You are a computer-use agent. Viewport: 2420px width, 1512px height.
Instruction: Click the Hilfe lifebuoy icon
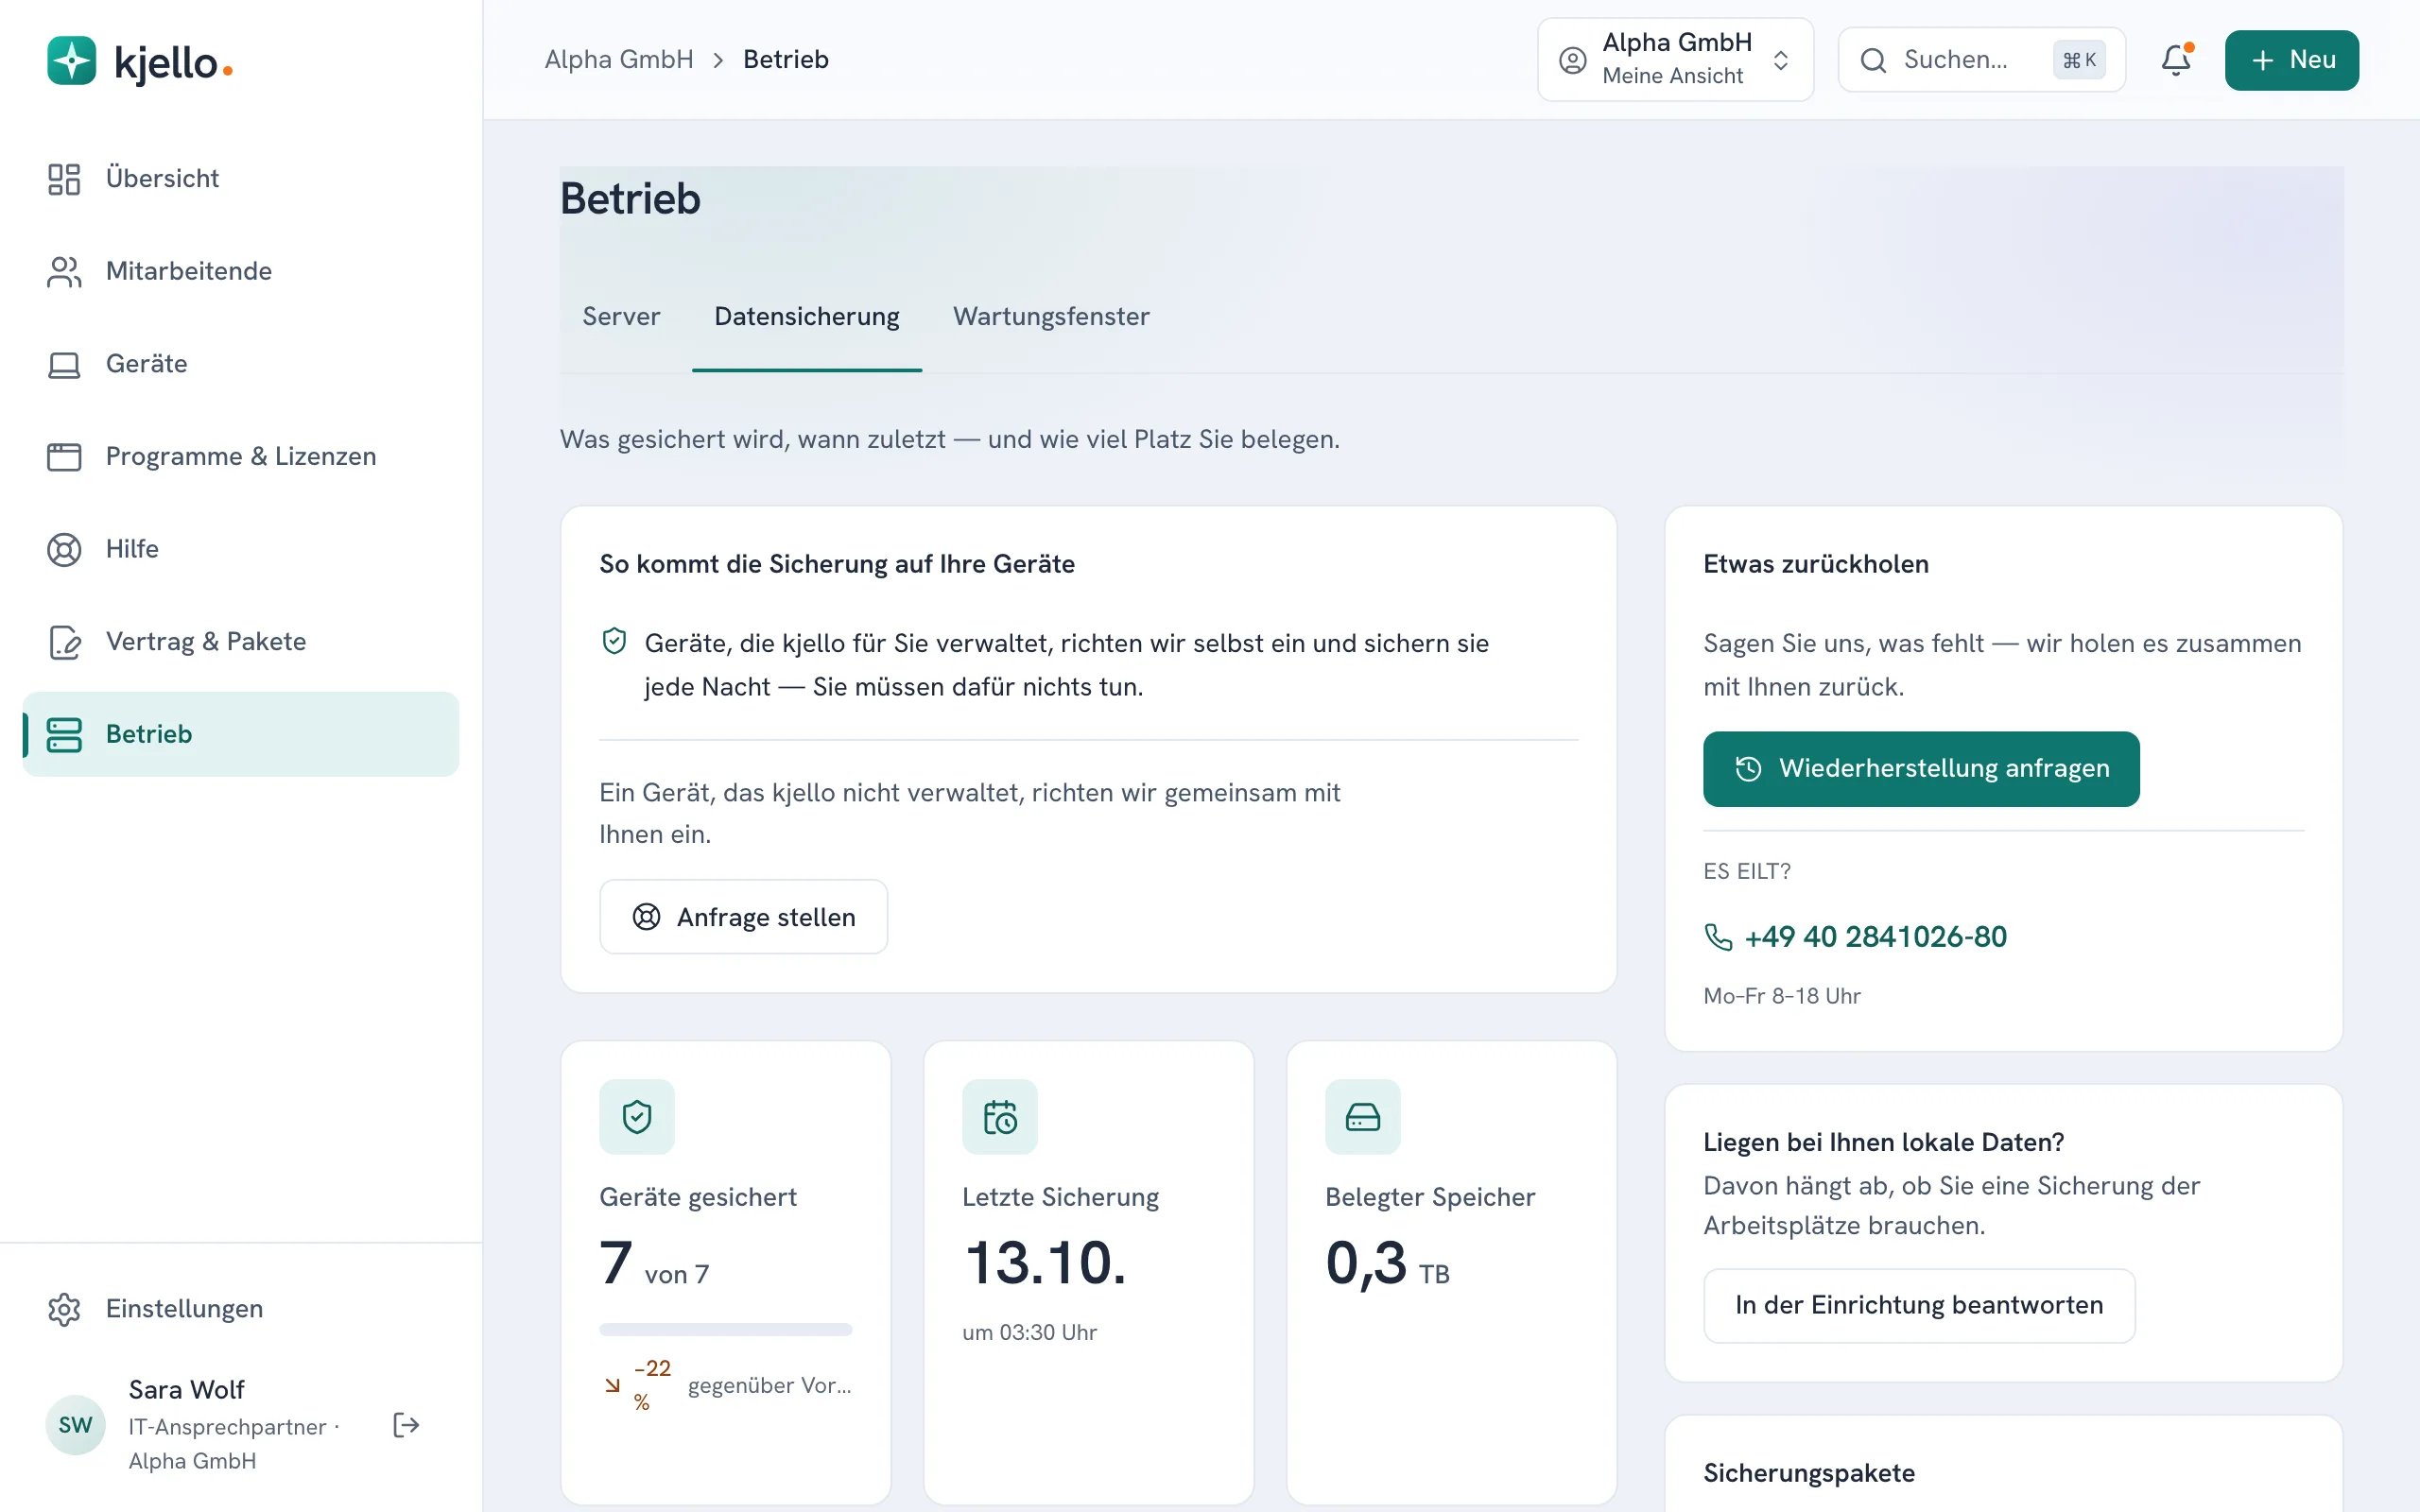[64, 549]
